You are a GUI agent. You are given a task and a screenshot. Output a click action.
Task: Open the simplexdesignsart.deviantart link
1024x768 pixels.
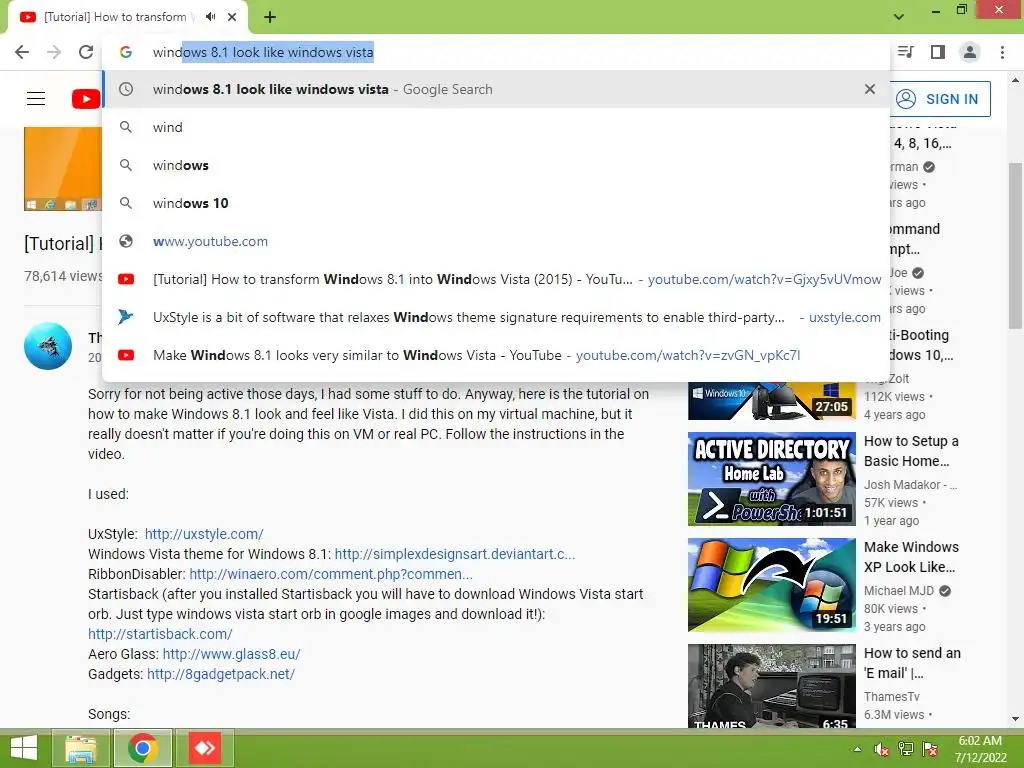point(455,554)
